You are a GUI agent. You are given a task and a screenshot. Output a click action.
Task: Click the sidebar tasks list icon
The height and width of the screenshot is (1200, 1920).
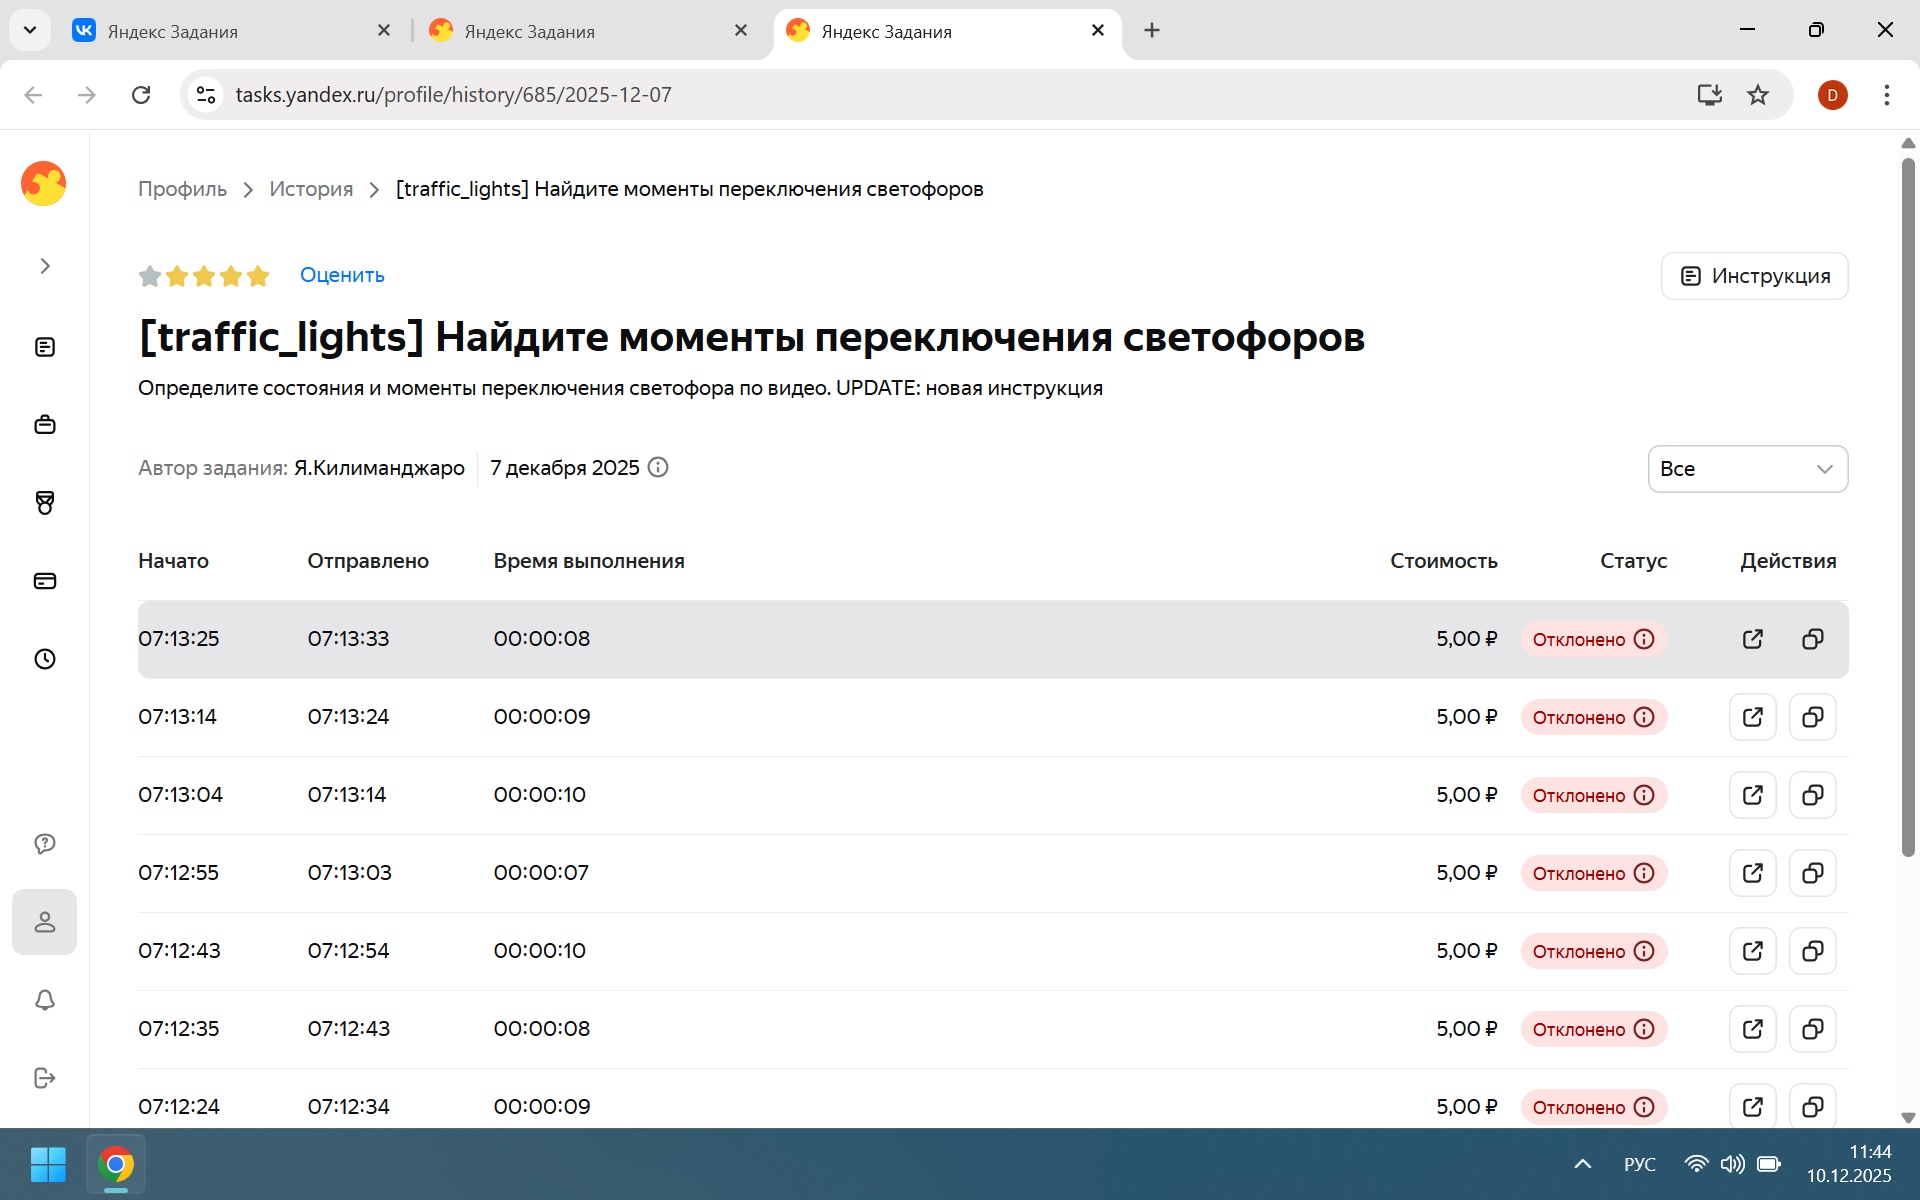click(x=45, y=347)
